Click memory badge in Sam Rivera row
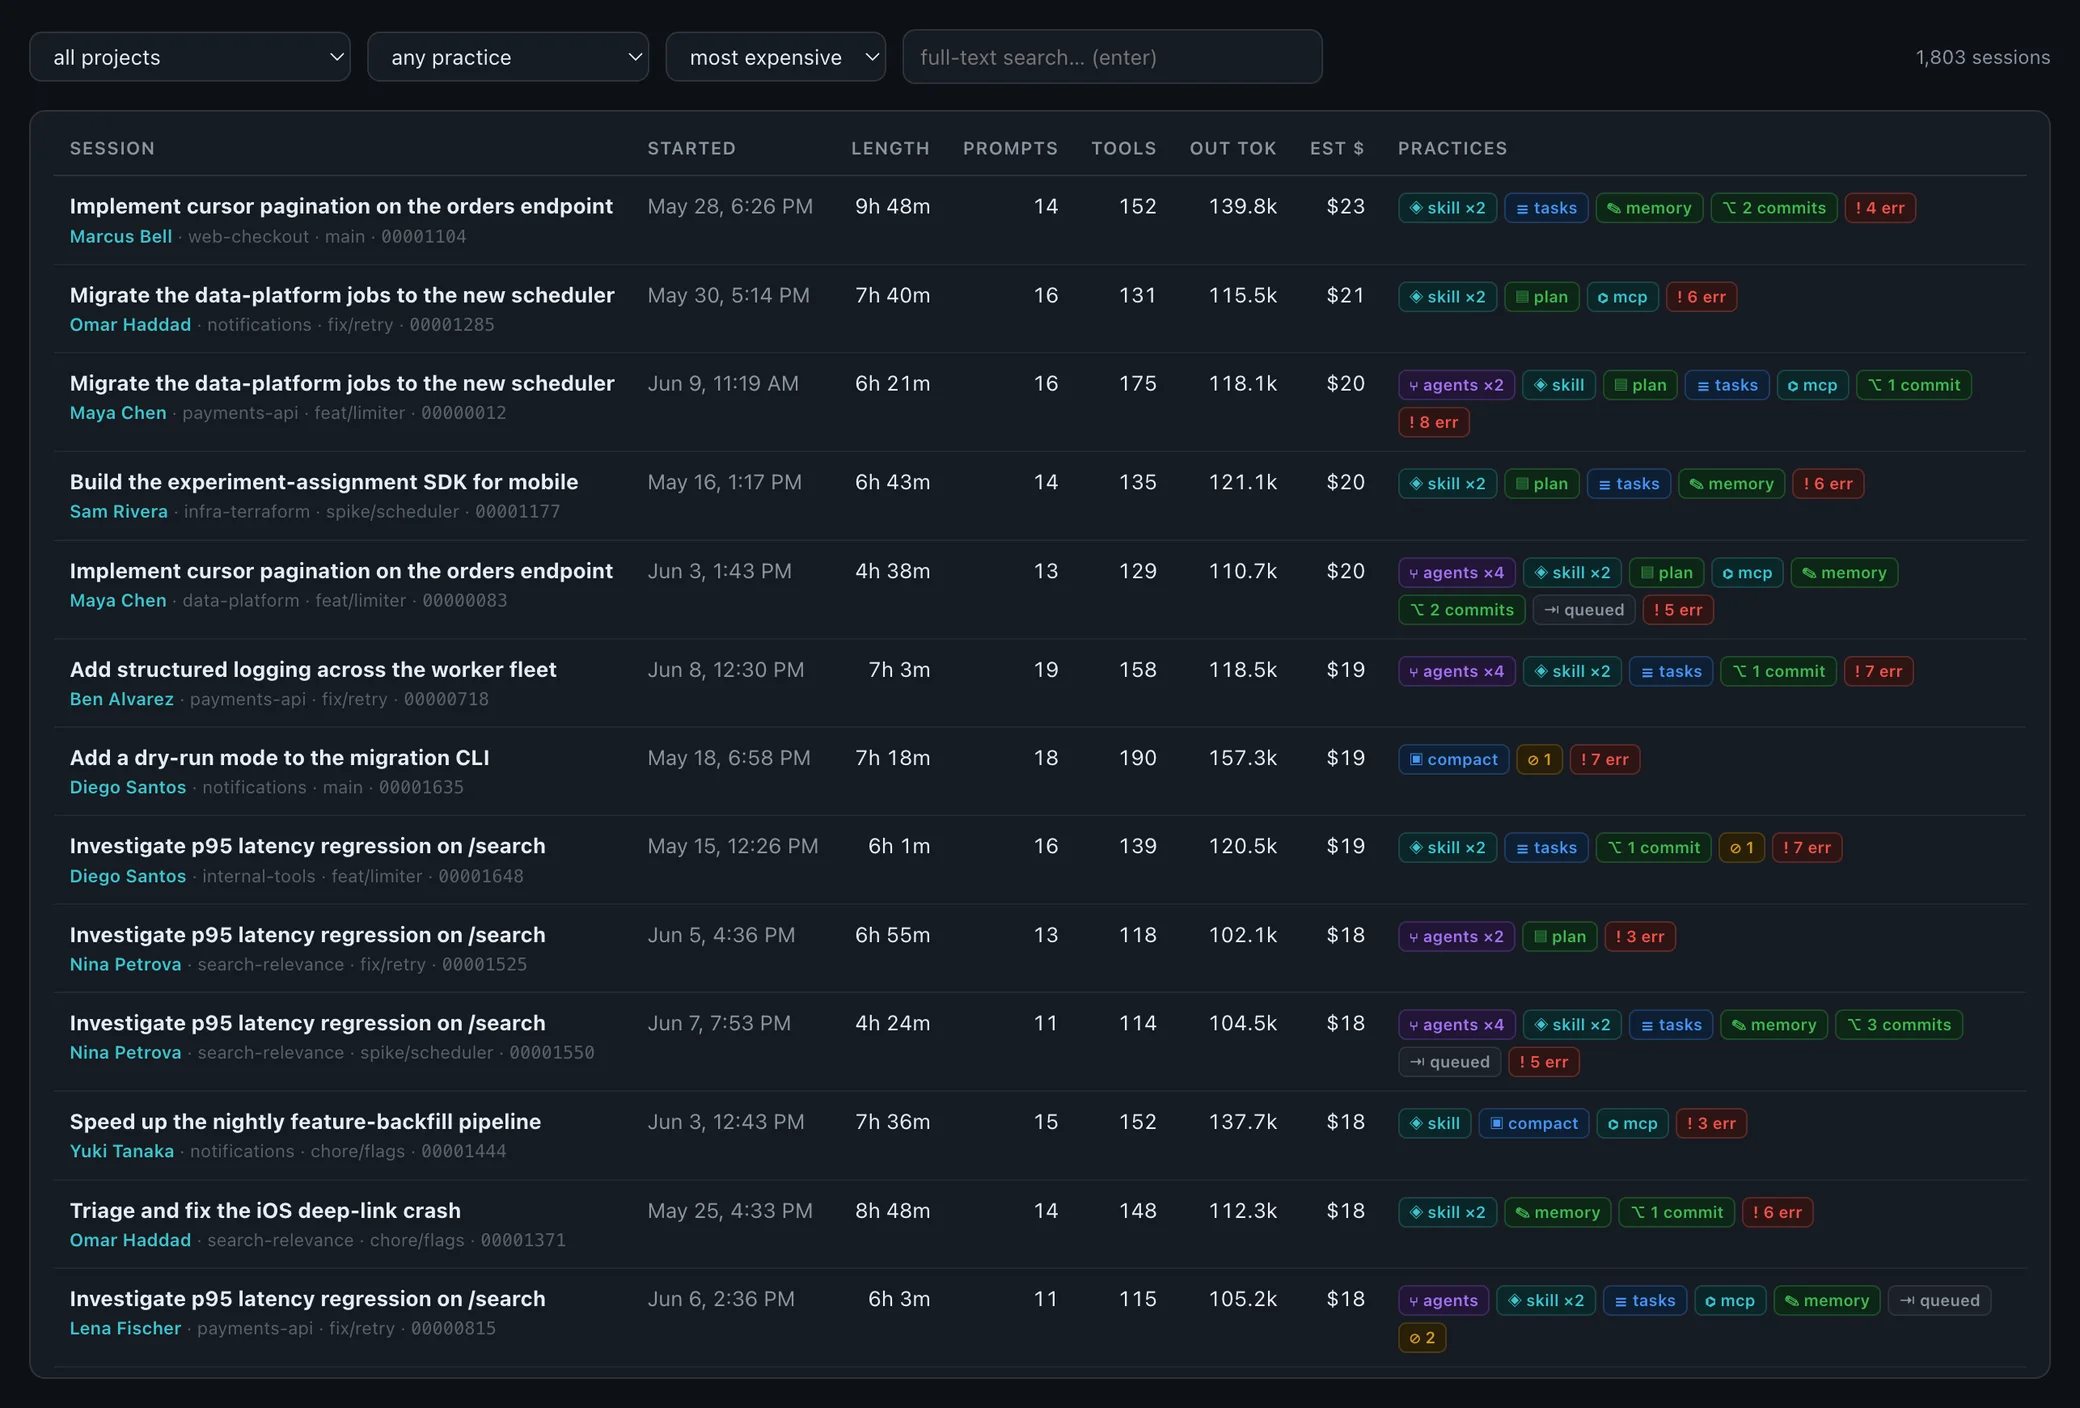Image resolution: width=2080 pixels, height=1408 pixels. point(1731,484)
